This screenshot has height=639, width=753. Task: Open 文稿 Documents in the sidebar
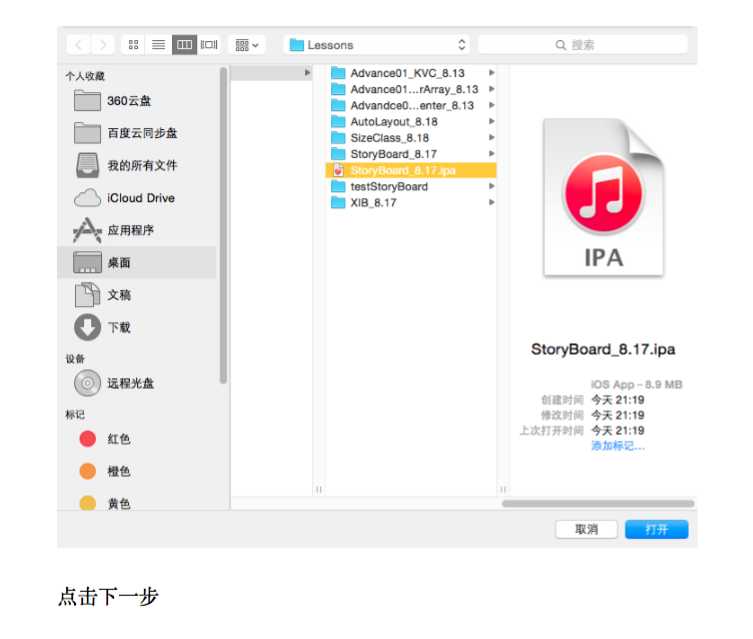coord(139,295)
